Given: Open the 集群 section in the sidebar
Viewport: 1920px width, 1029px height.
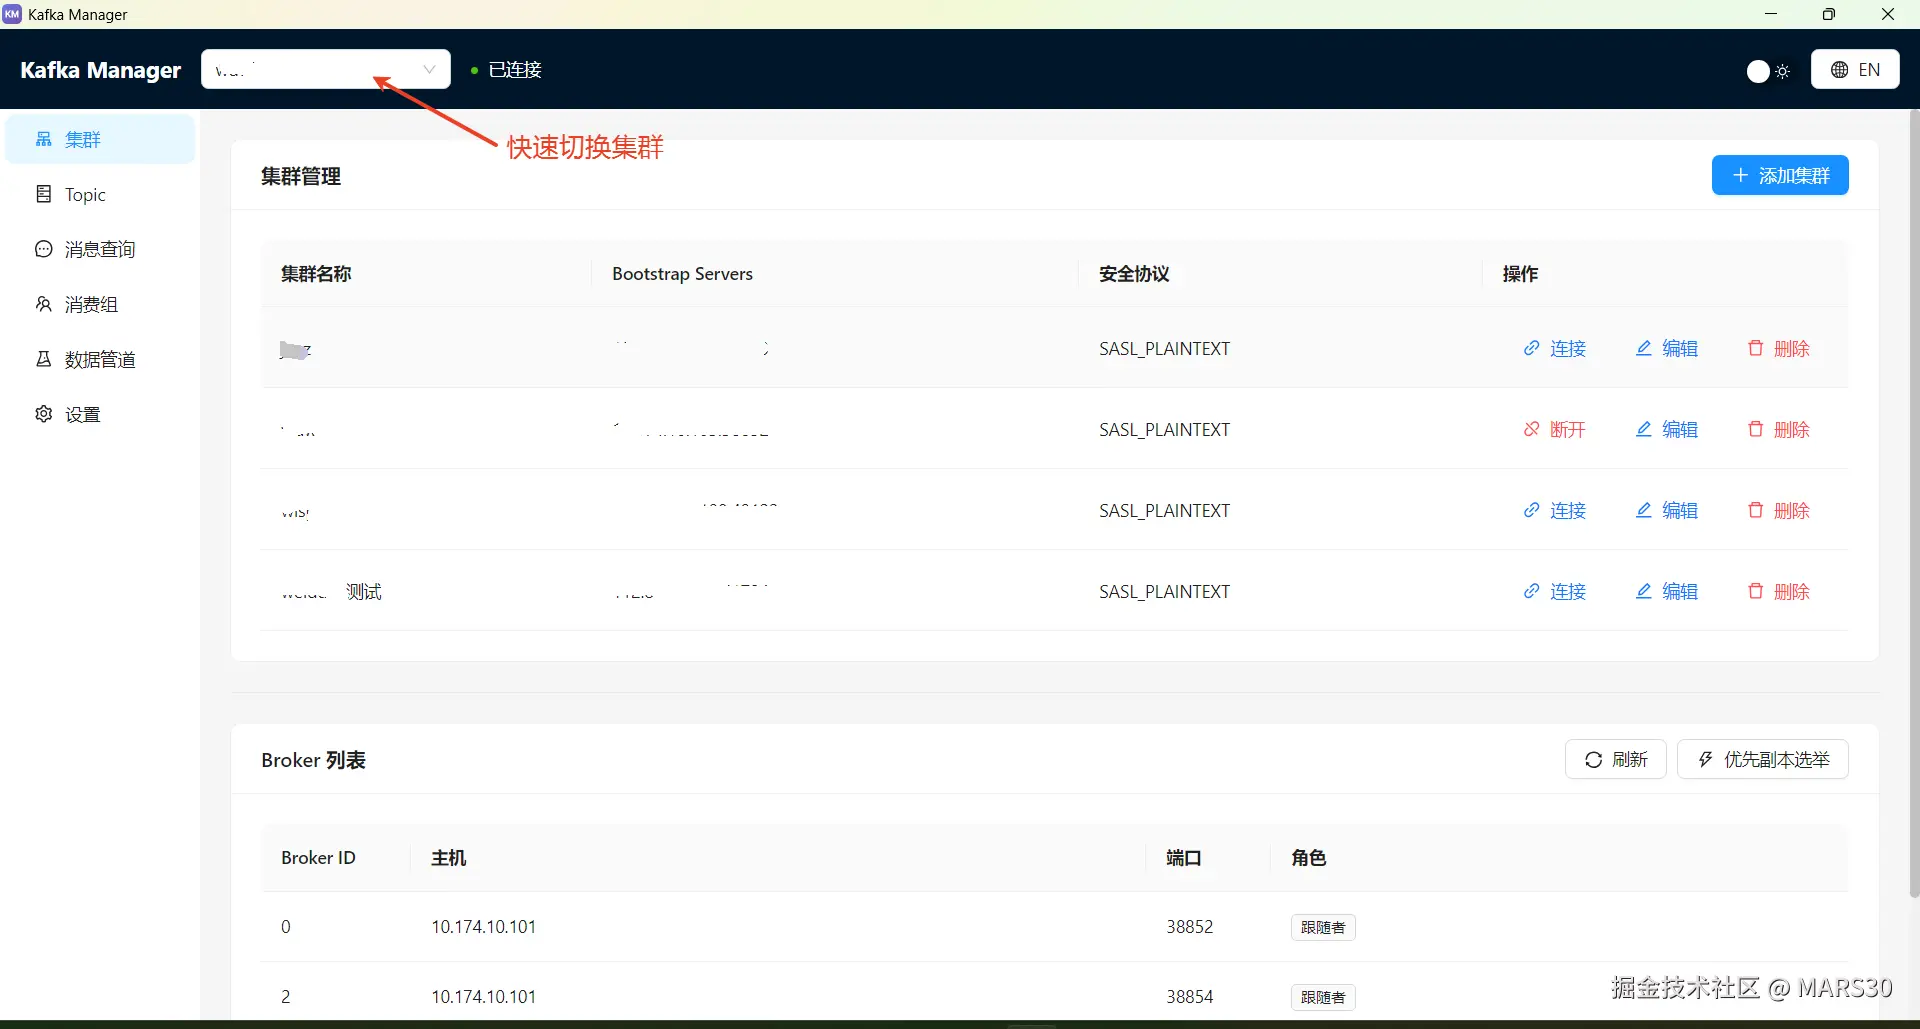Looking at the screenshot, I should tap(100, 139).
